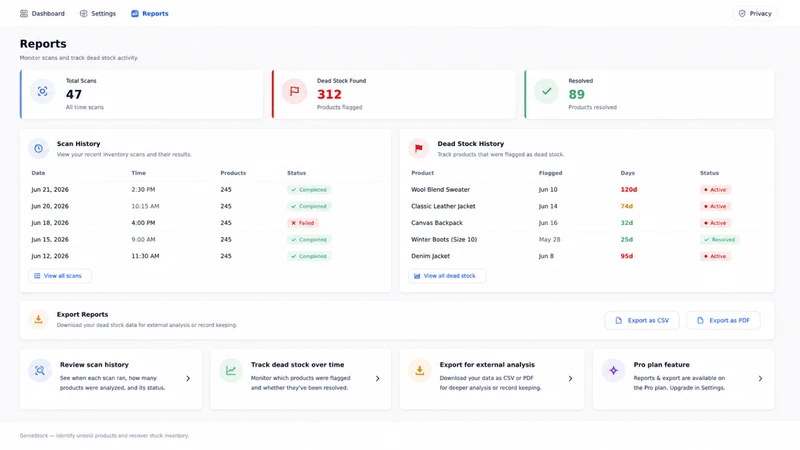Click the Export Reports download icon
800x450 pixels.
pyautogui.click(x=38, y=319)
